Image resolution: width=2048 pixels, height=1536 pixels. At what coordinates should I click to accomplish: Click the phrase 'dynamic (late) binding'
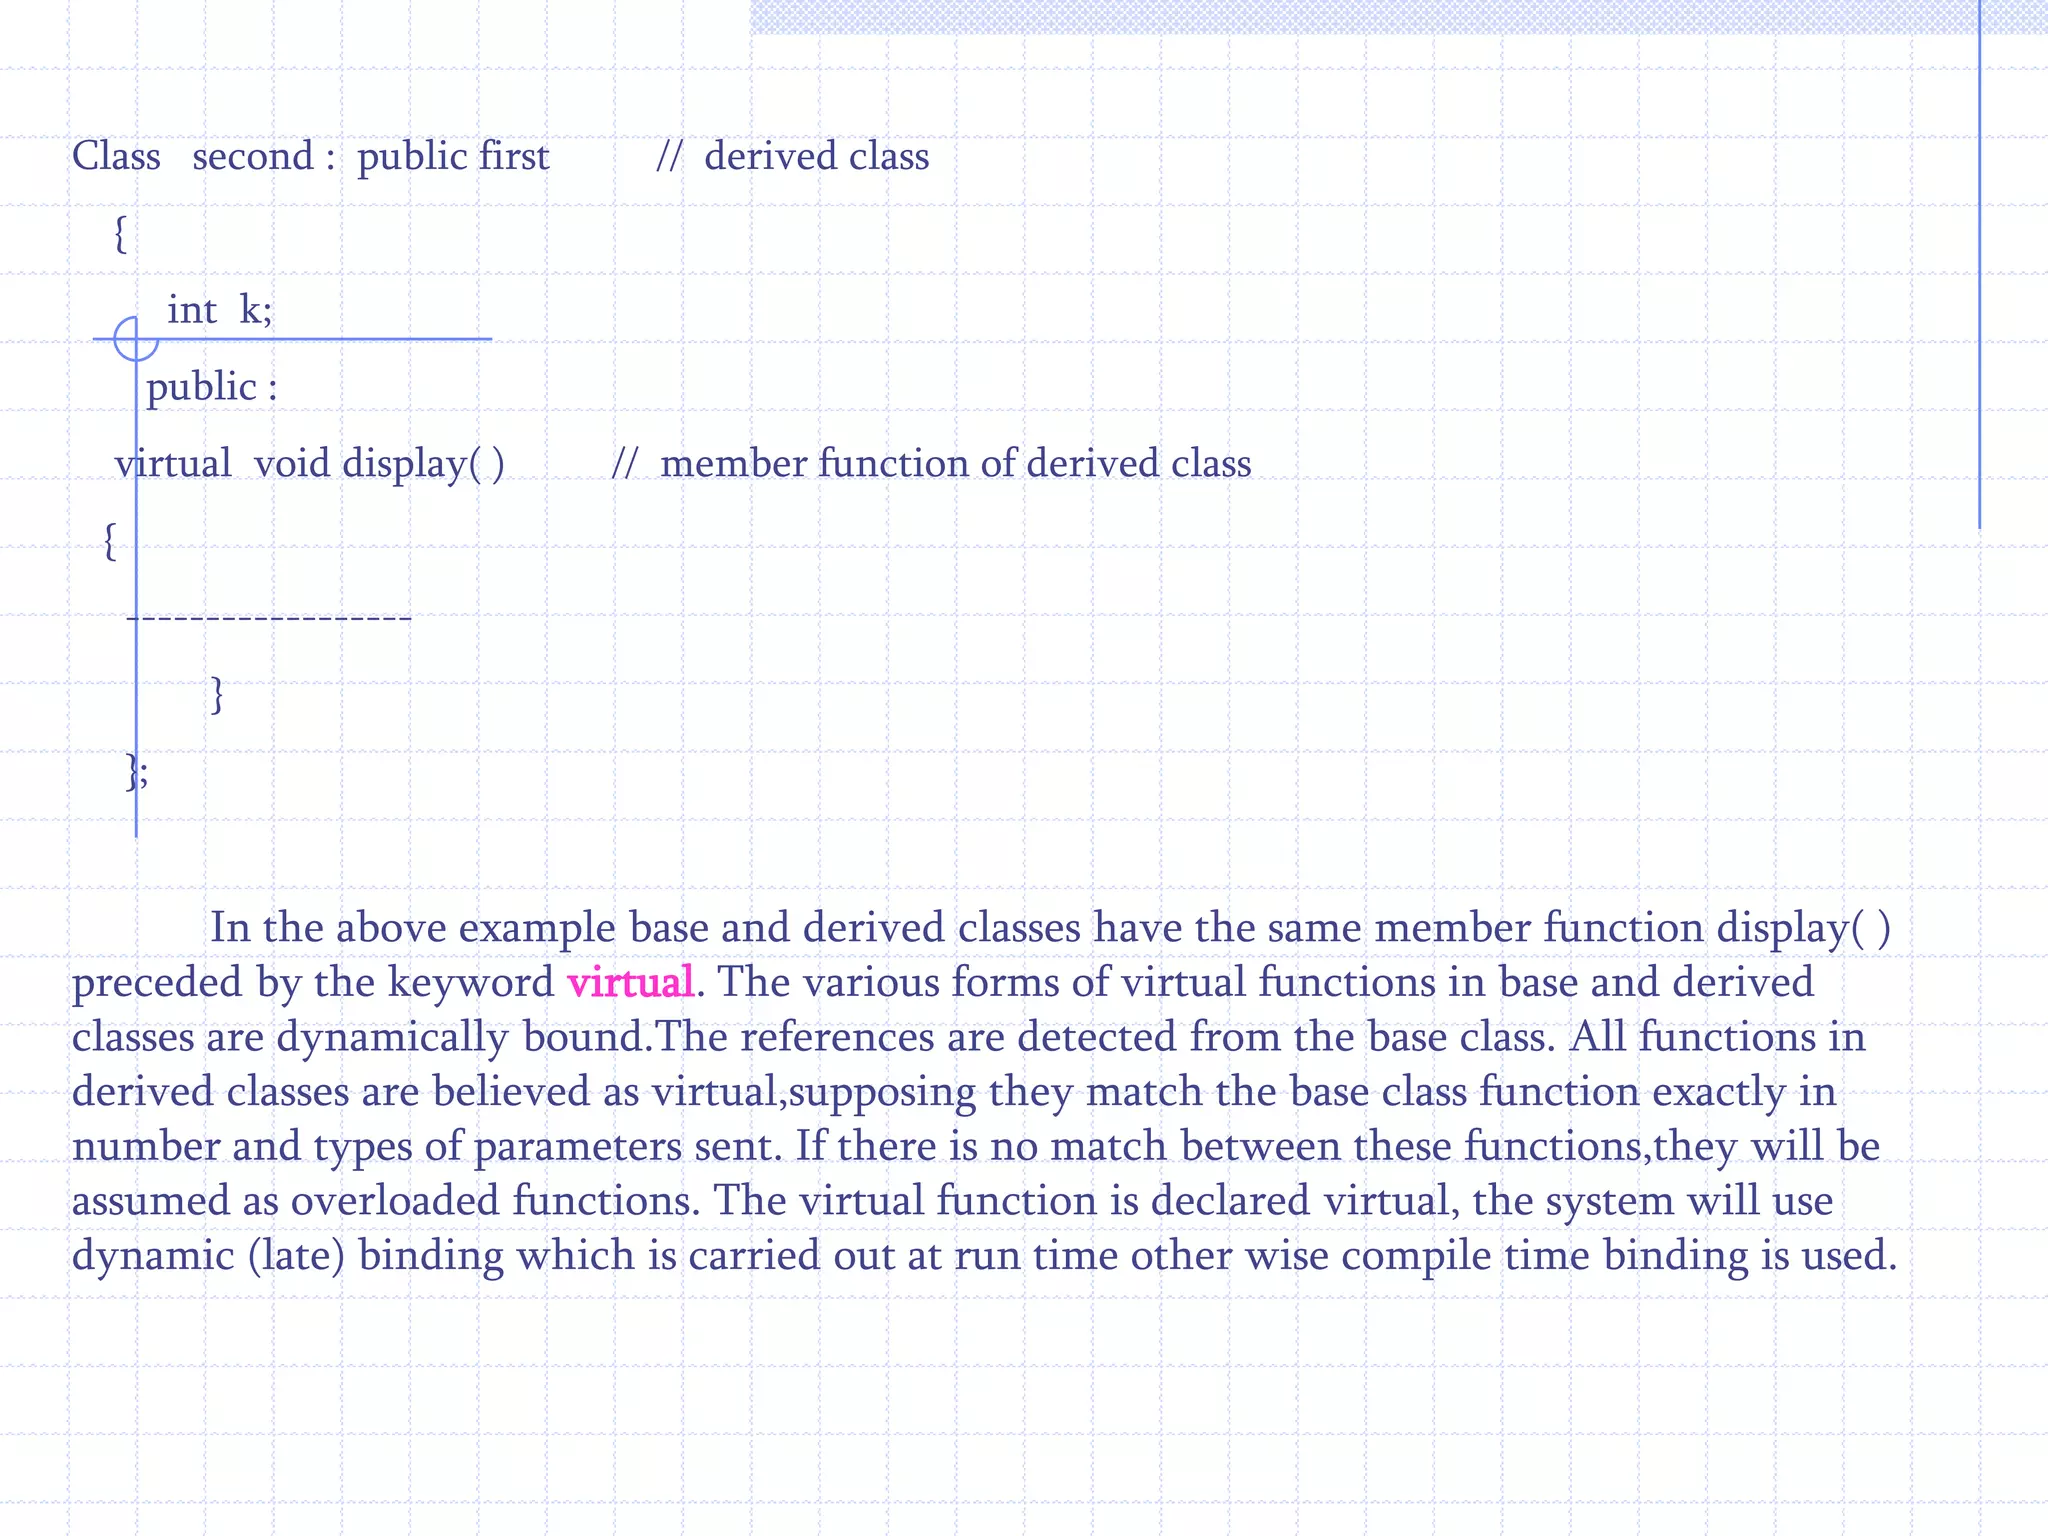(288, 1256)
